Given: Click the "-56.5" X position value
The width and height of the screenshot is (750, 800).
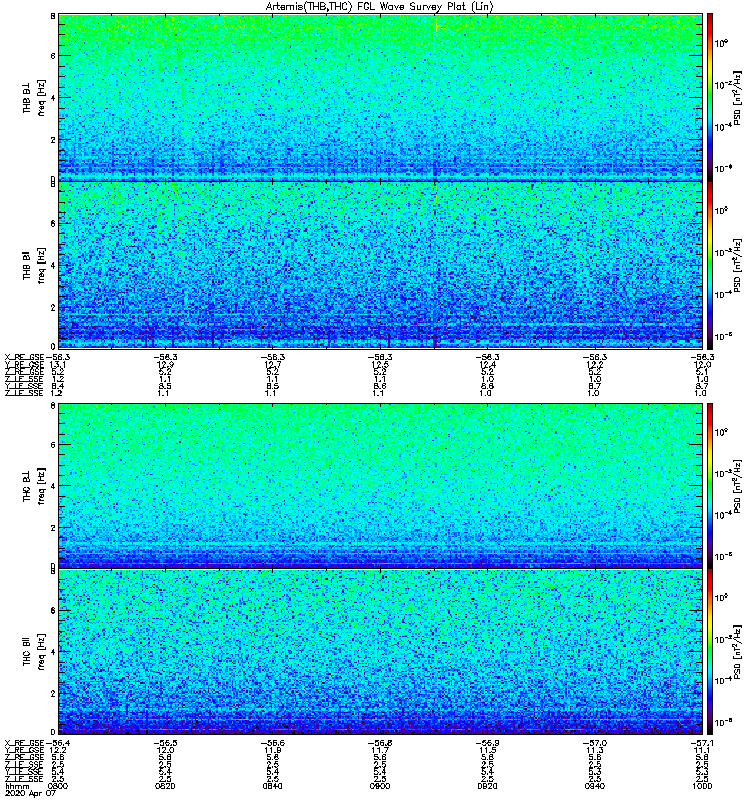Looking at the screenshot, I should [x=165, y=743].
